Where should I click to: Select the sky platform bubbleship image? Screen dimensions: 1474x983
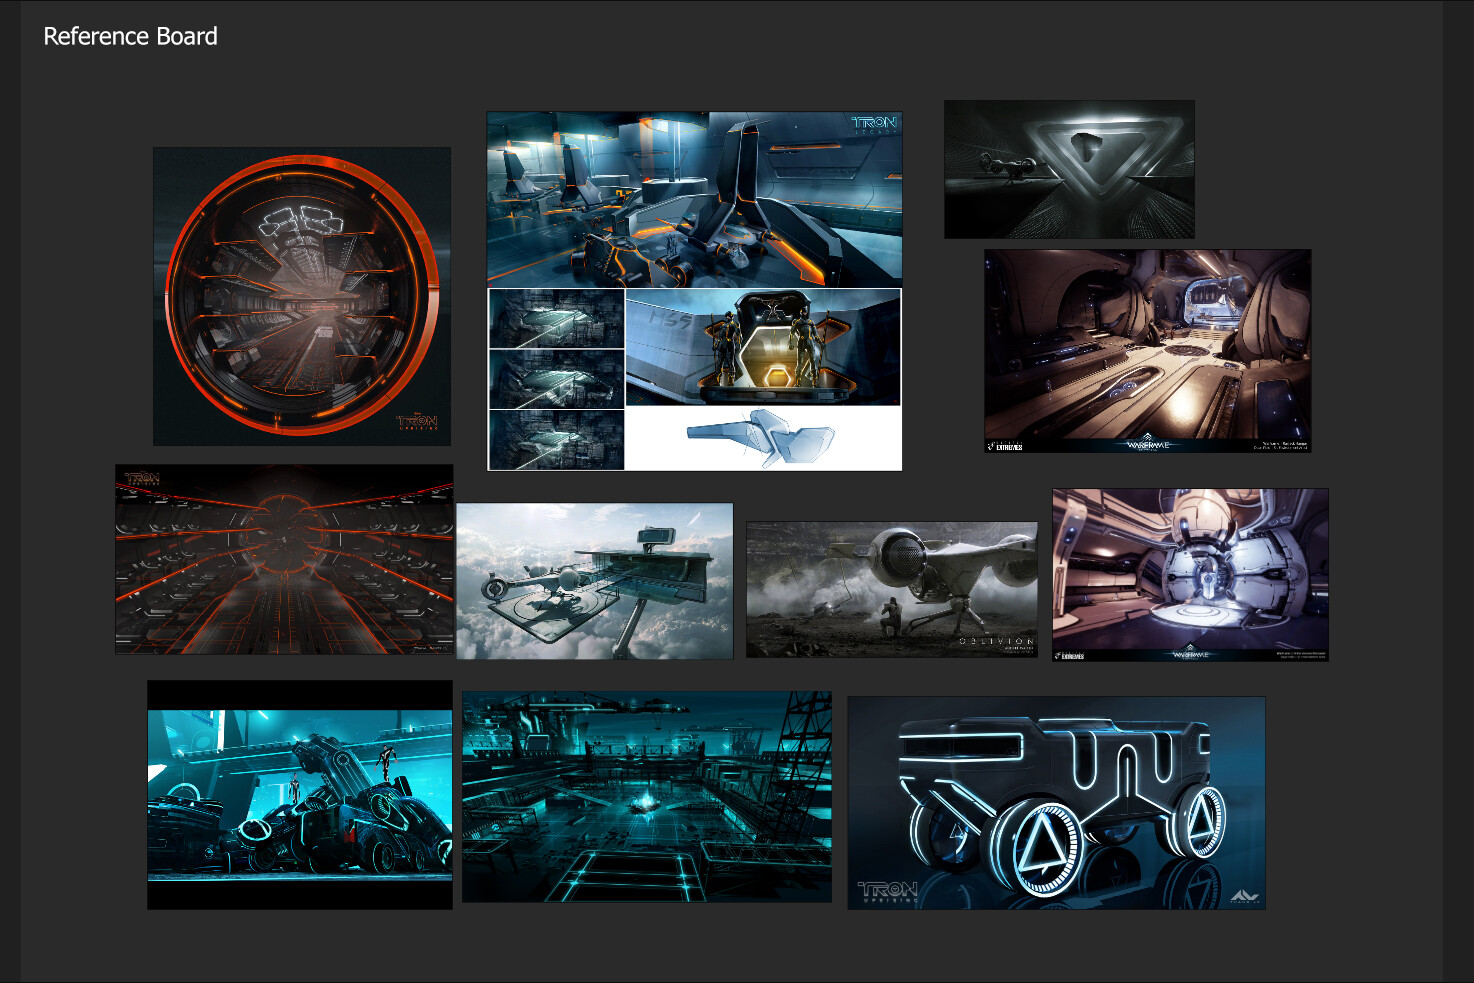click(594, 581)
